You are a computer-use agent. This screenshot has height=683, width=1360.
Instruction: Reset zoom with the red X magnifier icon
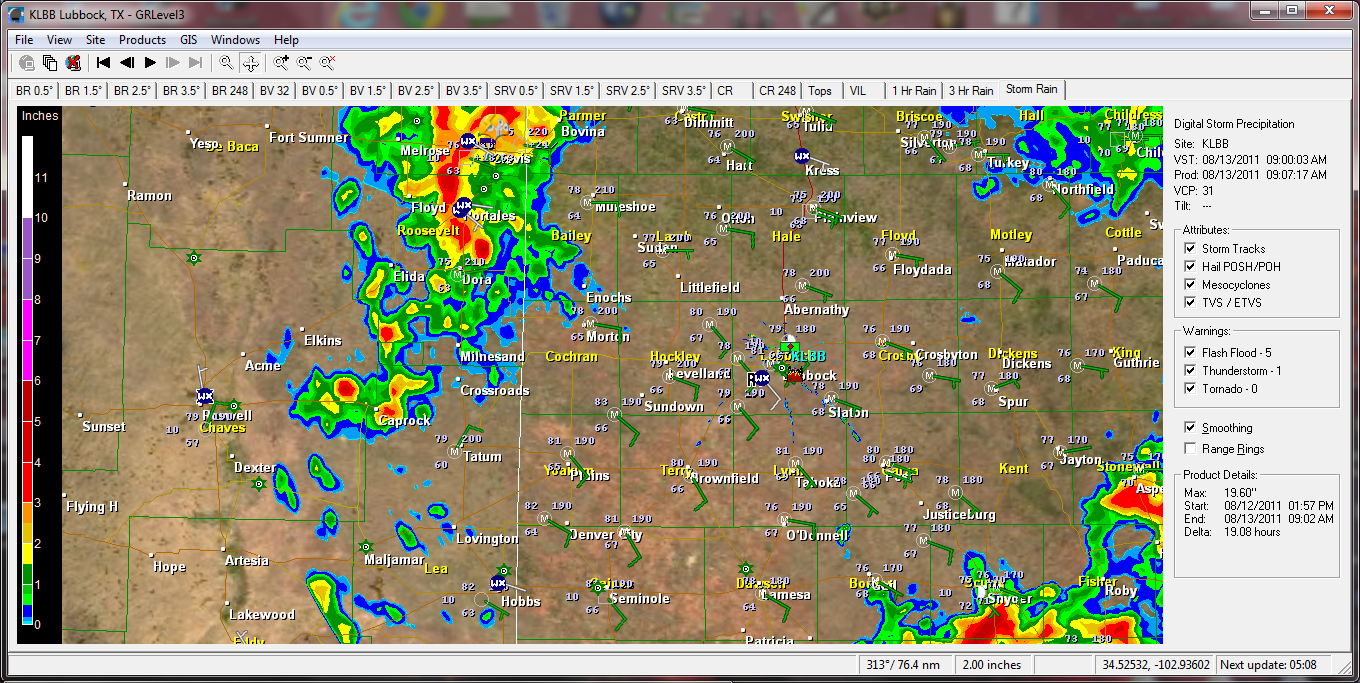click(328, 62)
